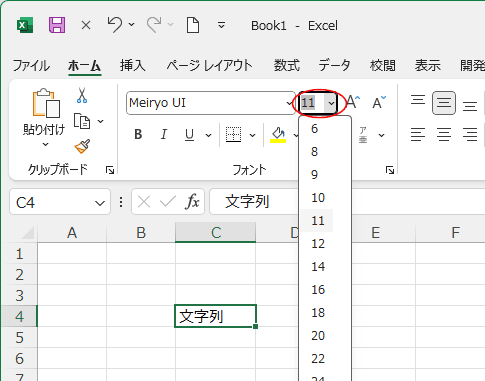Toggle Bold formatting
This screenshot has width=485, height=381.
pyautogui.click(x=138, y=135)
